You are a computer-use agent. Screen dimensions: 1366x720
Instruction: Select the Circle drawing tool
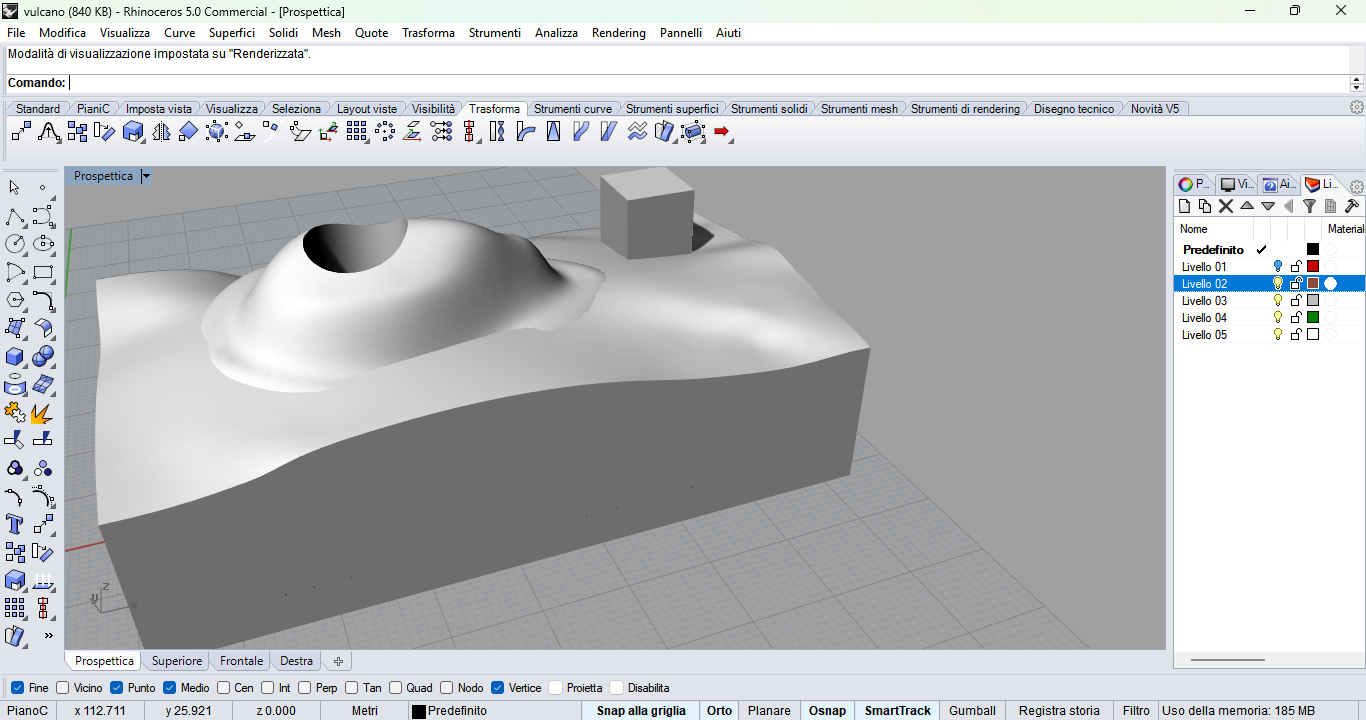[x=15, y=244]
